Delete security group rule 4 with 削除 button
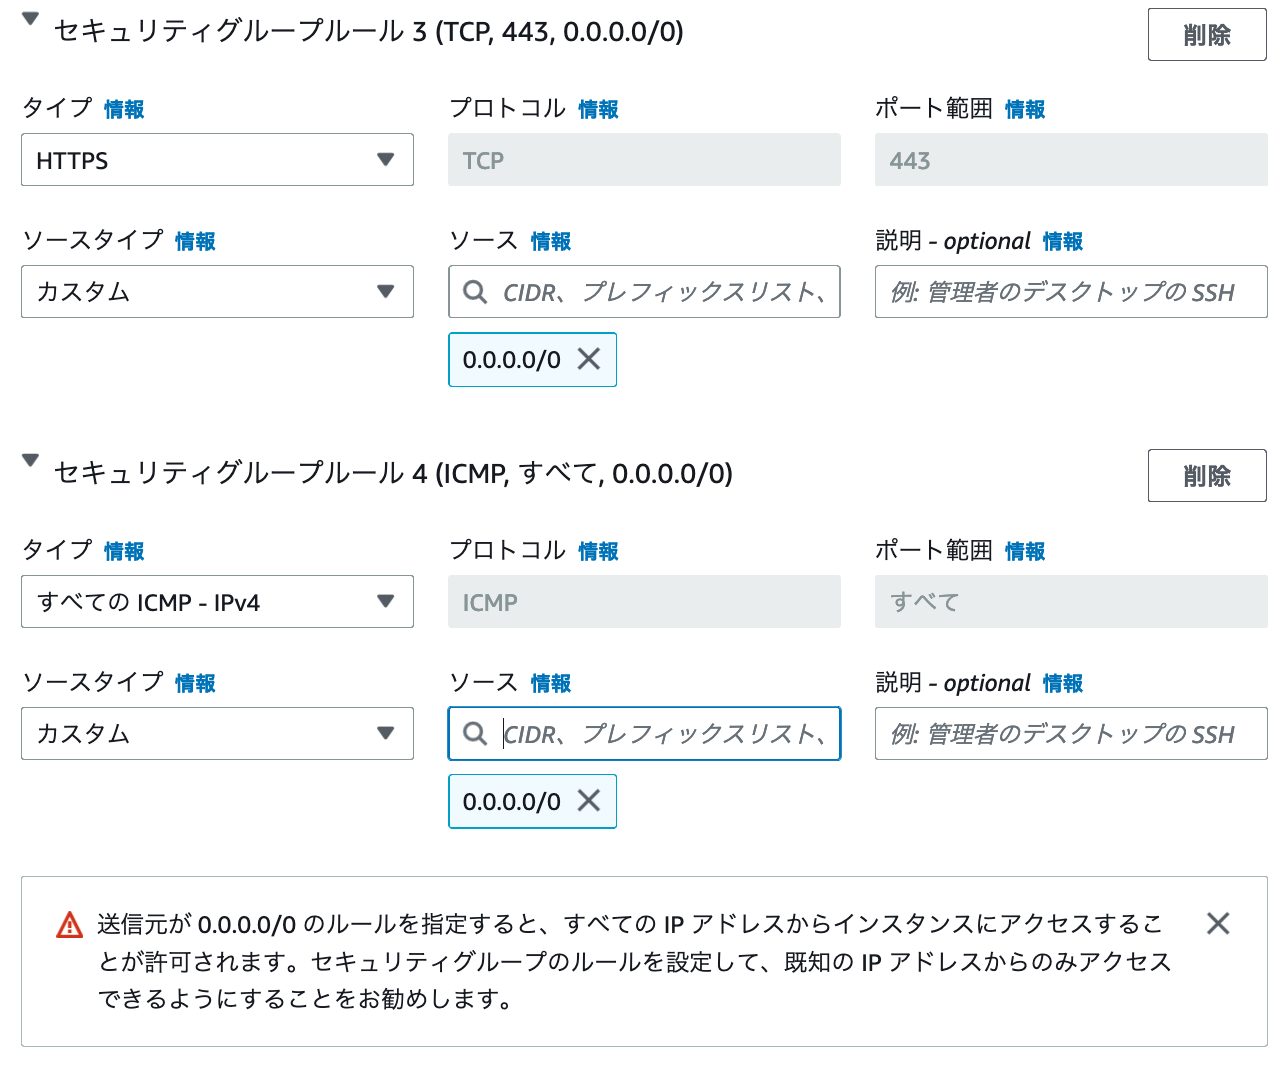Image resolution: width=1284 pixels, height=1066 pixels. (x=1207, y=475)
